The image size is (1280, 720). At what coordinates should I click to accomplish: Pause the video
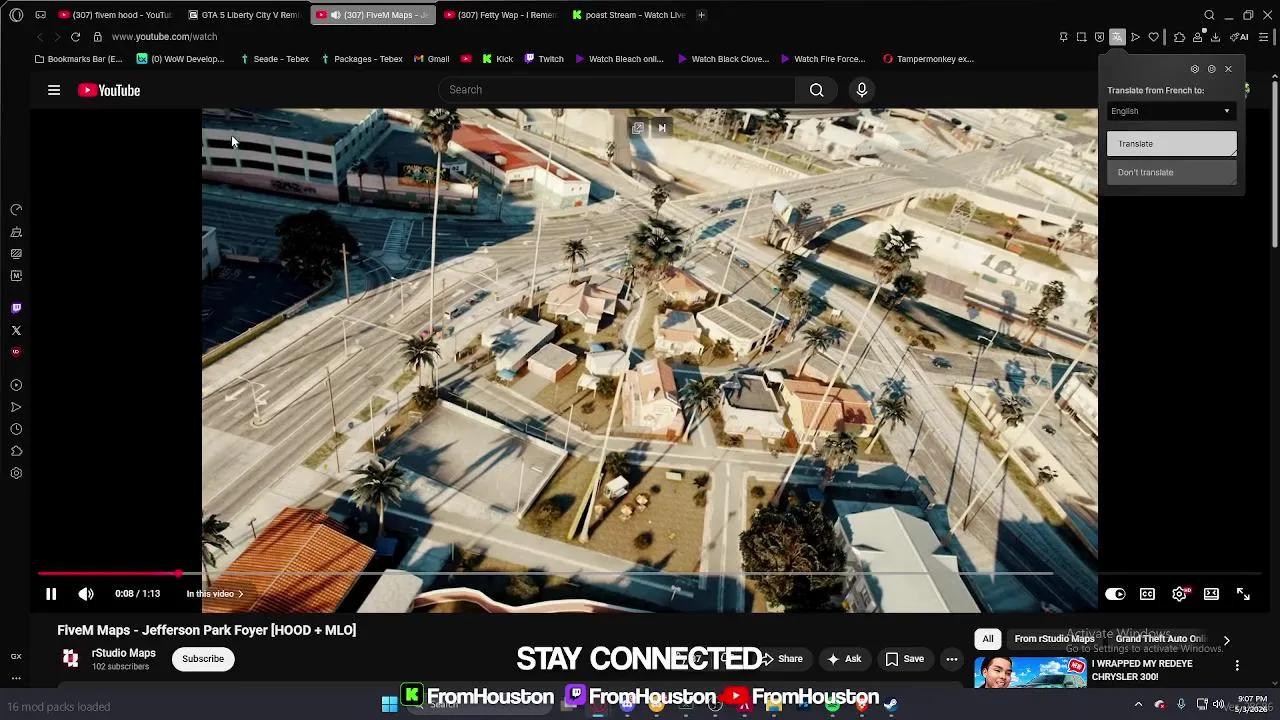pos(51,594)
